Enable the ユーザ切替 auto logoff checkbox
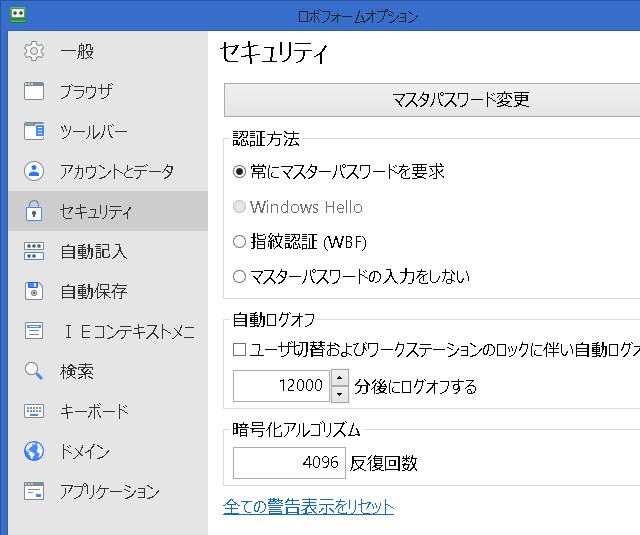The image size is (640, 535). coord(239,350)
